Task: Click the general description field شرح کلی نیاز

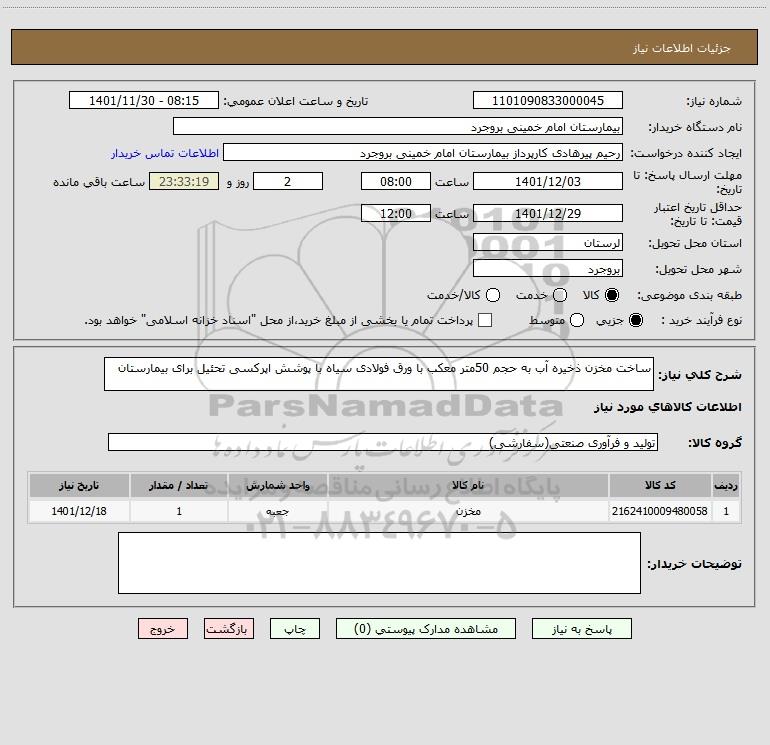Action: click(x=379, y=374)
